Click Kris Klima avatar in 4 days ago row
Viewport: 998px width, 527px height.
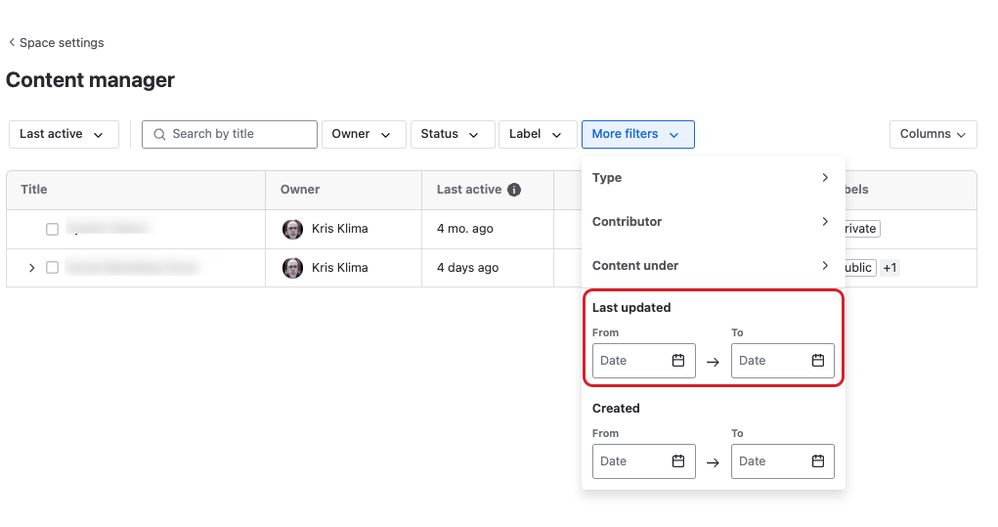(x=292, y=268)
